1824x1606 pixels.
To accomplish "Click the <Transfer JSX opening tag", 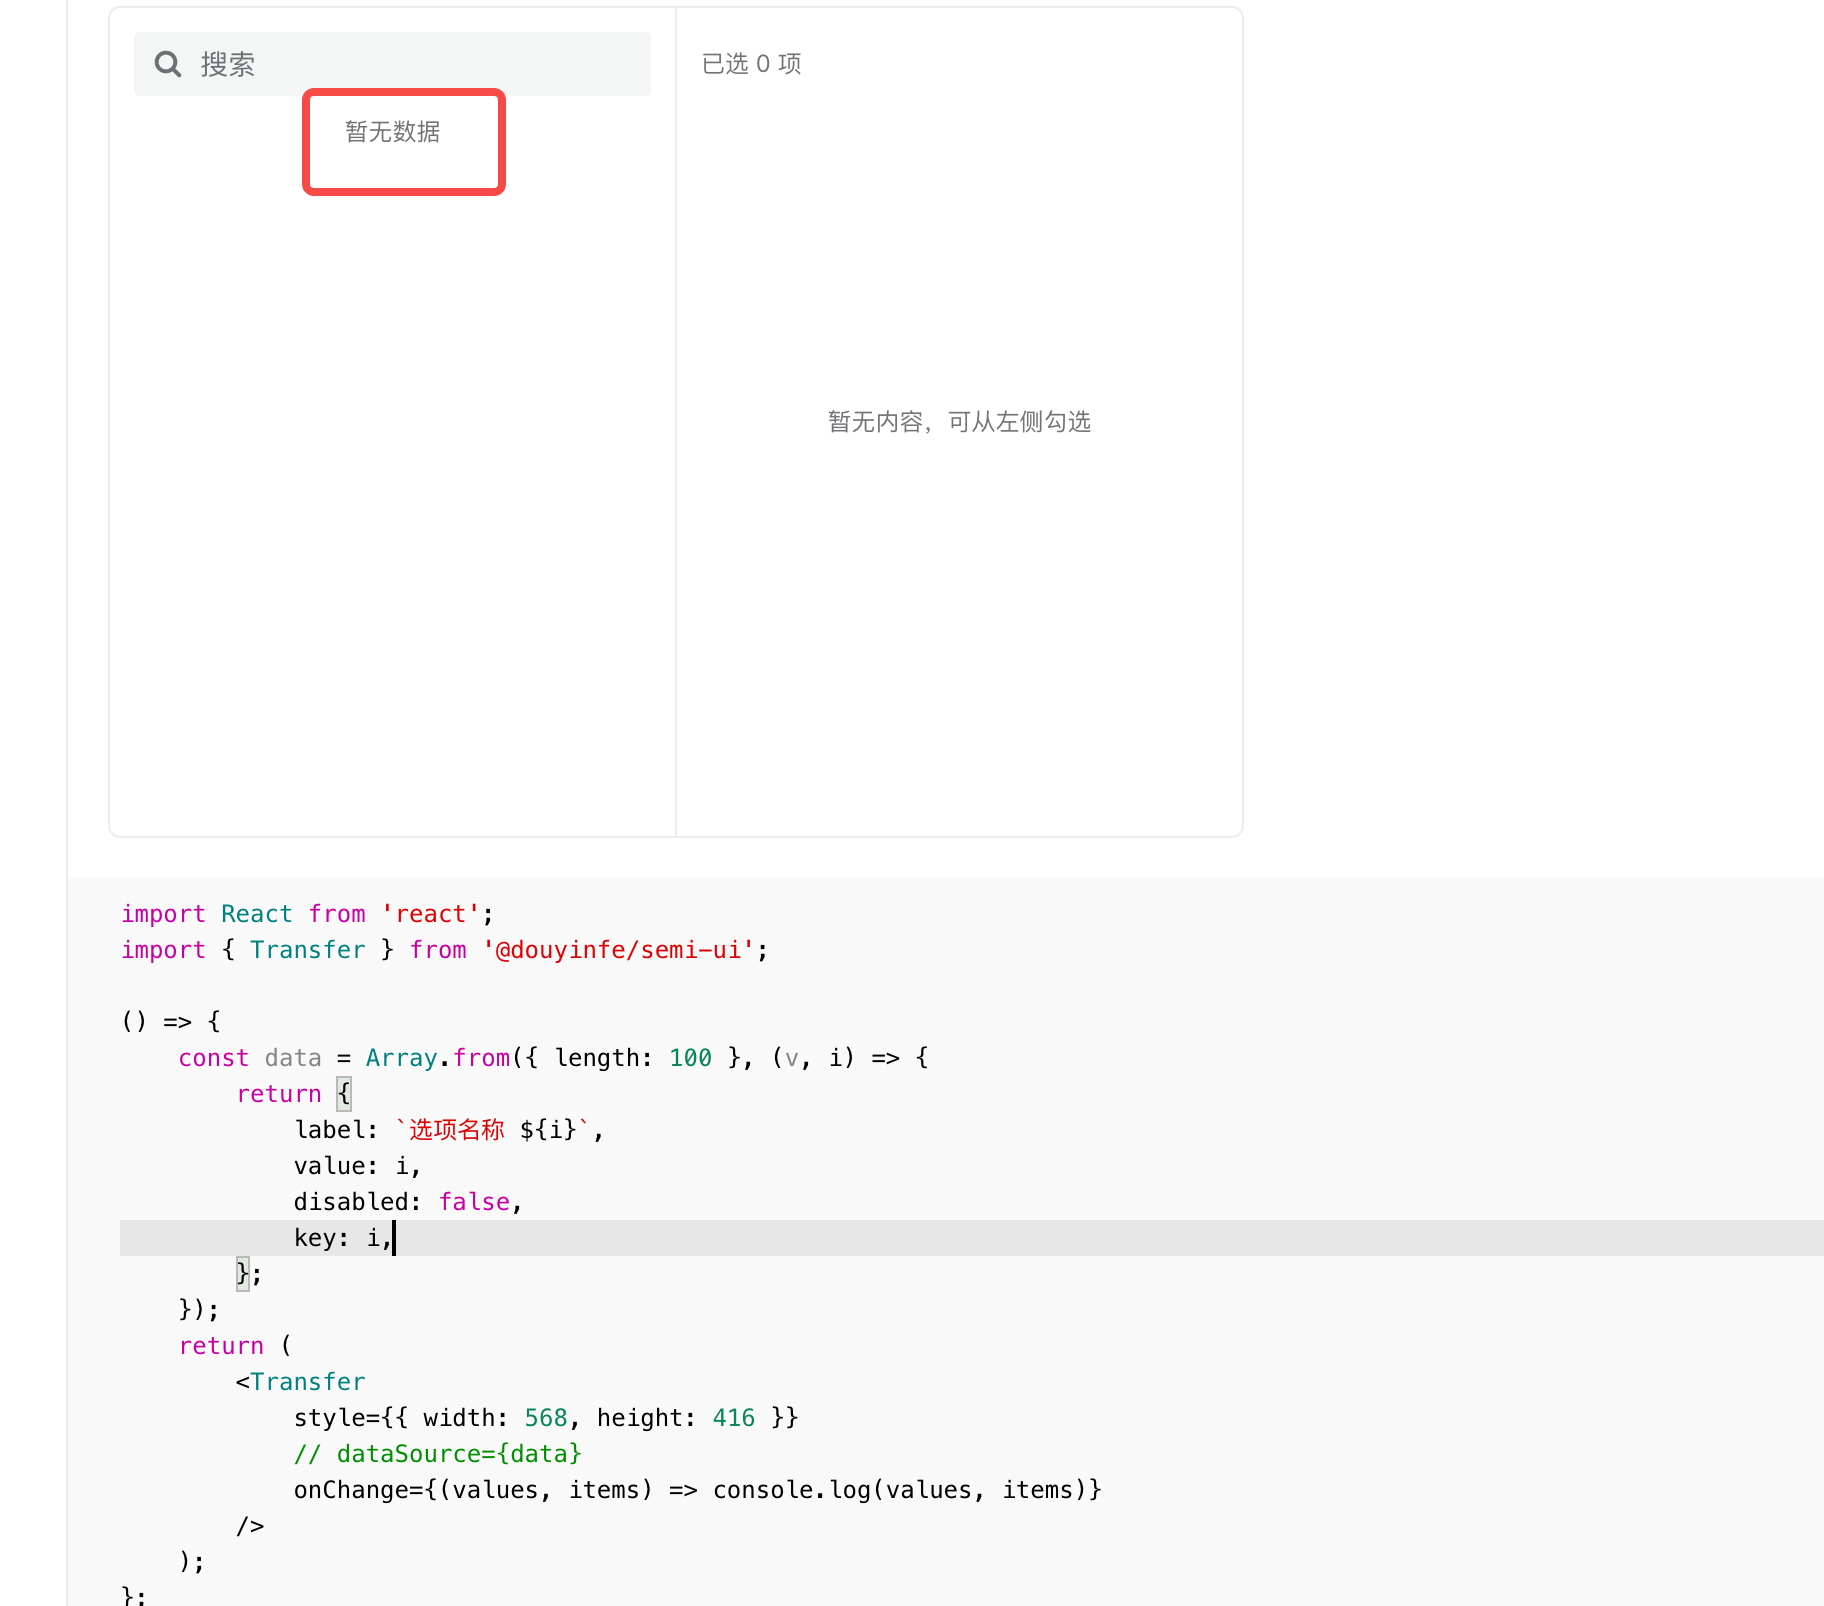I will (x=299, y=1381).
